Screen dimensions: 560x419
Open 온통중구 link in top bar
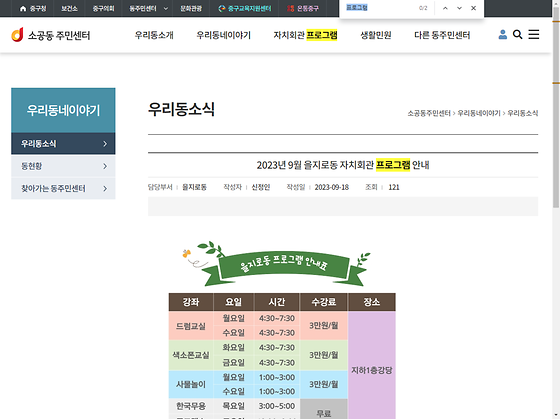click(303, 9)
